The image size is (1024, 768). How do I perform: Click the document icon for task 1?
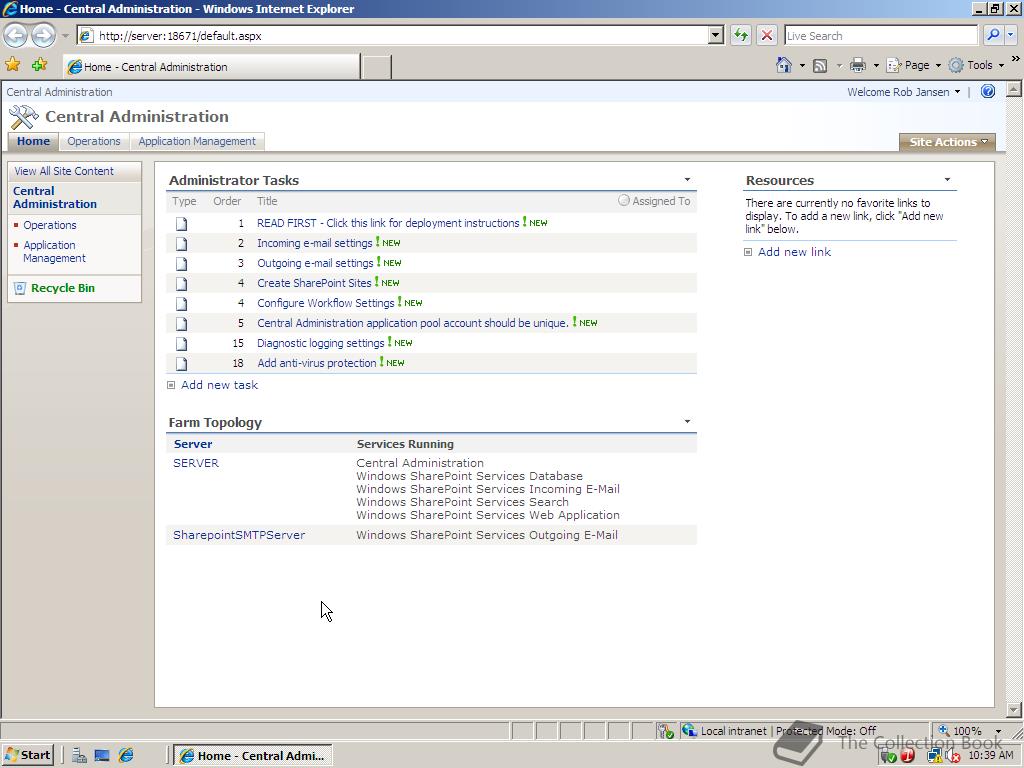tap(182, 223)
